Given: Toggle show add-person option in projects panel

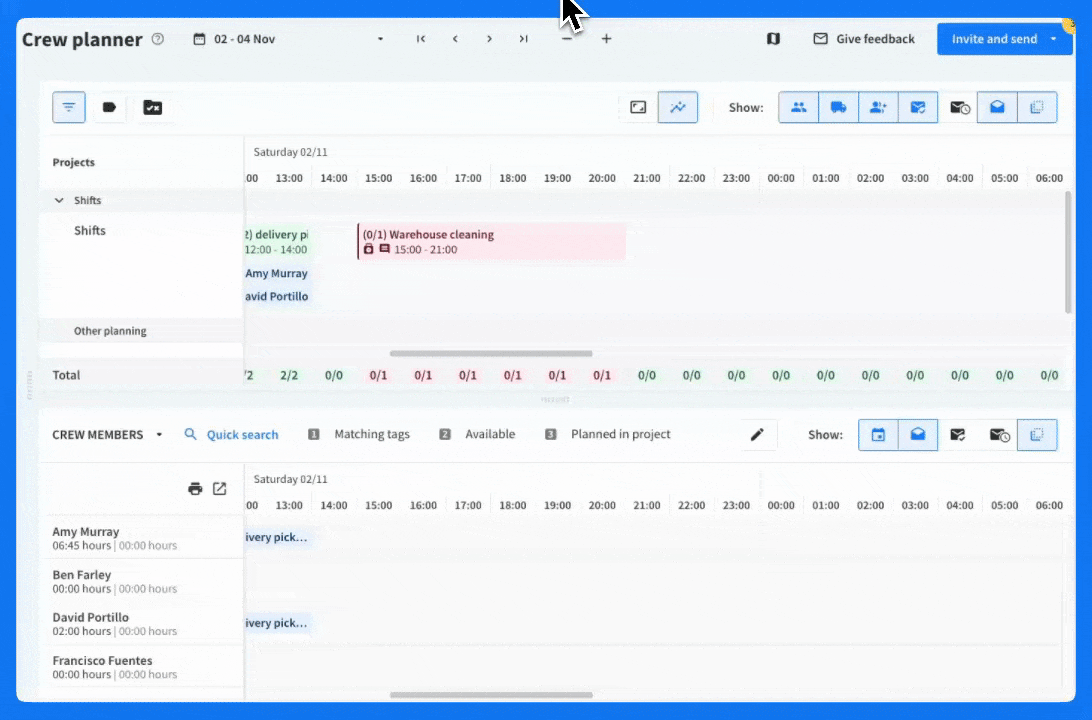Looking at the screenshot, I should click(x=878, y=107).
